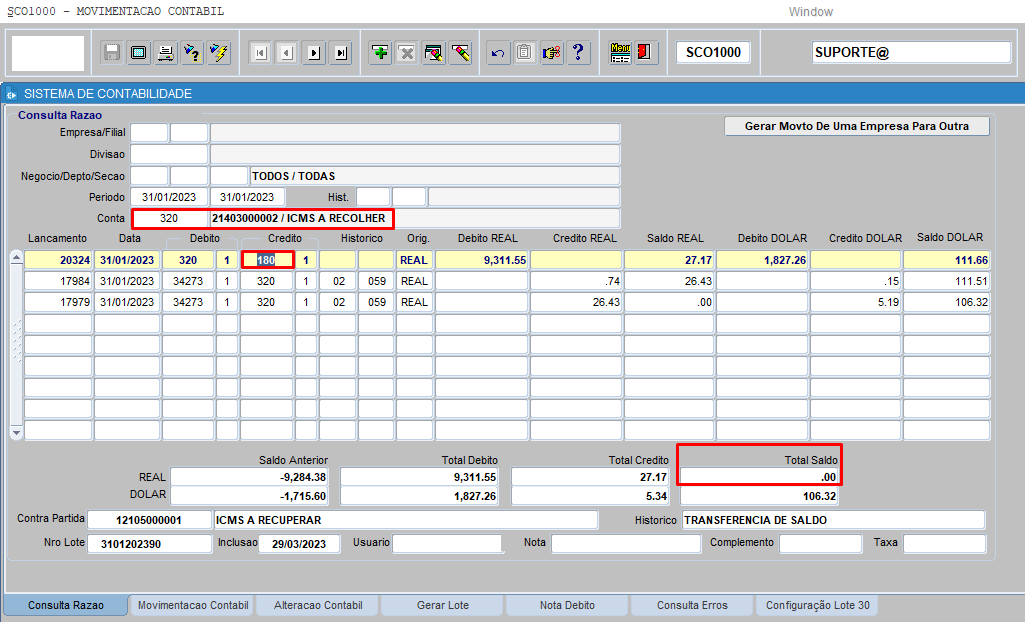Image resolution: width=1025 pixels, height=622 pixels.
Task: Click the Taxa input field
Action: pos(944,544)
